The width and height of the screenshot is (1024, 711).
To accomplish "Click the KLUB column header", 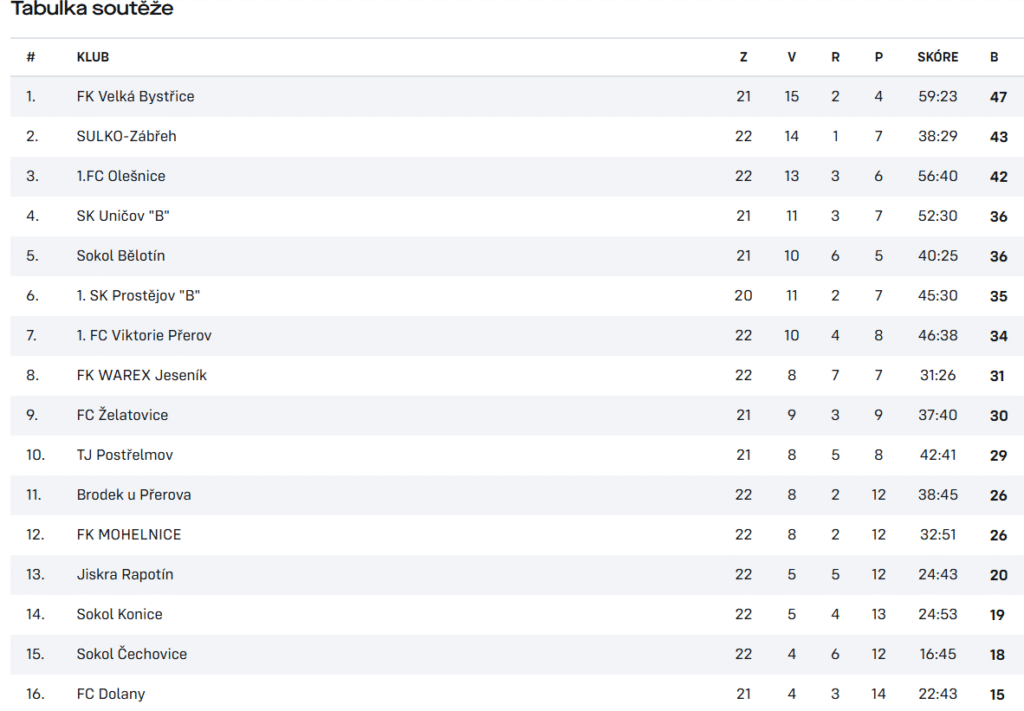I will (x=93, y=57).
